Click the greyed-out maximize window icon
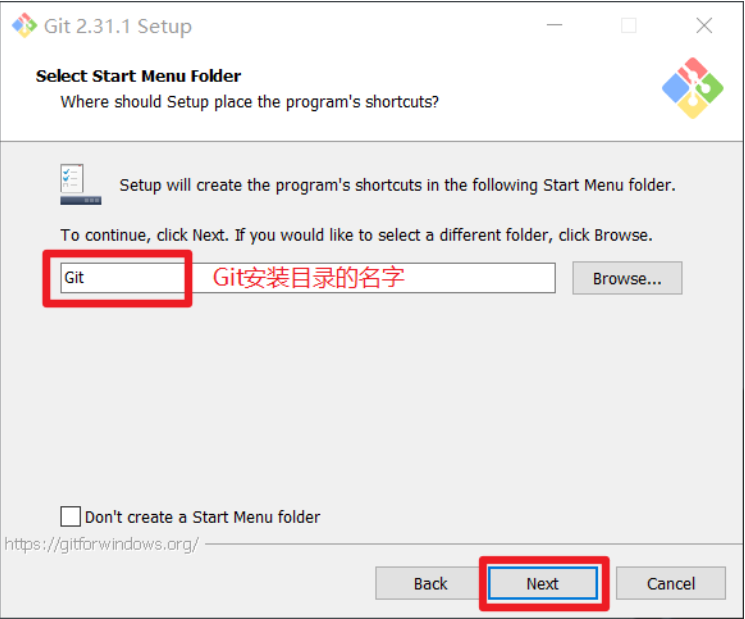Image resolution: width=745 pixels, height=619 pixels. click(x=629, y=25)
